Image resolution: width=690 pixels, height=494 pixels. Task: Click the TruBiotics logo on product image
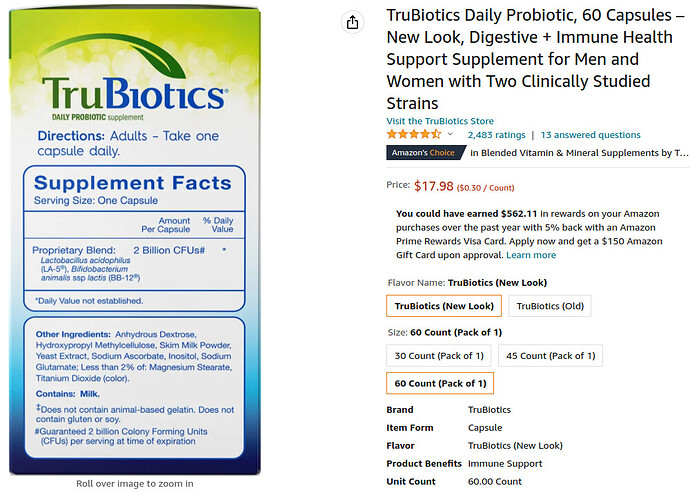pyautogui.click(x=135, y=93)
